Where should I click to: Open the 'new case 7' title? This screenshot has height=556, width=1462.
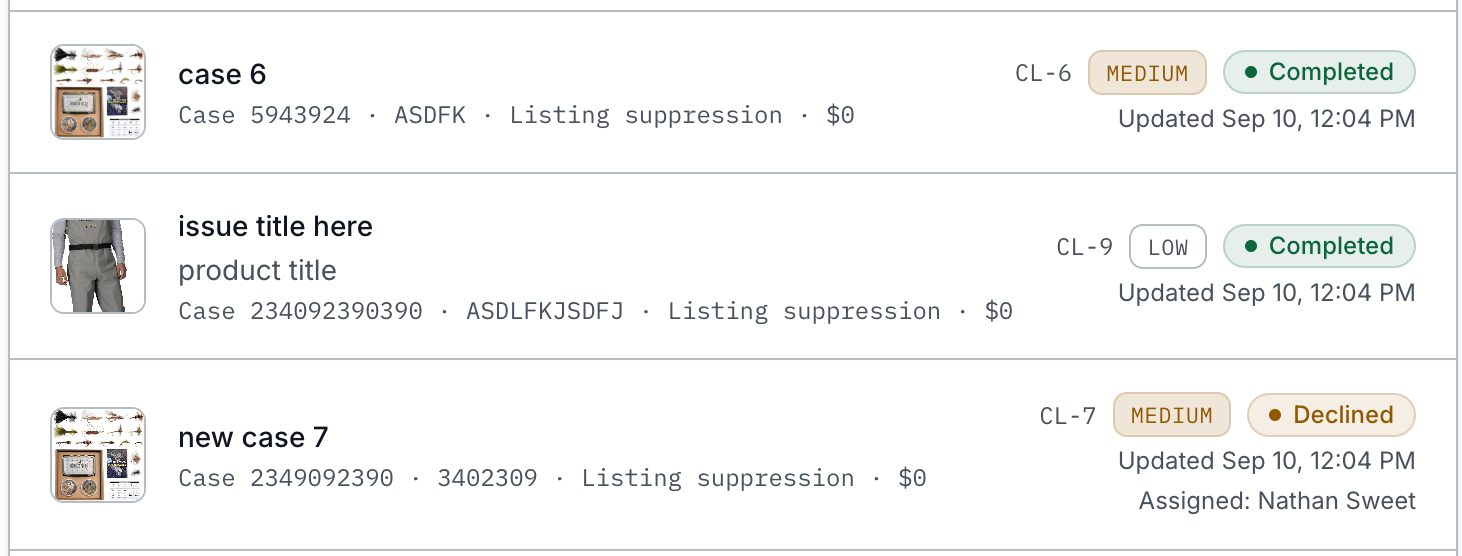pos(253,438)
